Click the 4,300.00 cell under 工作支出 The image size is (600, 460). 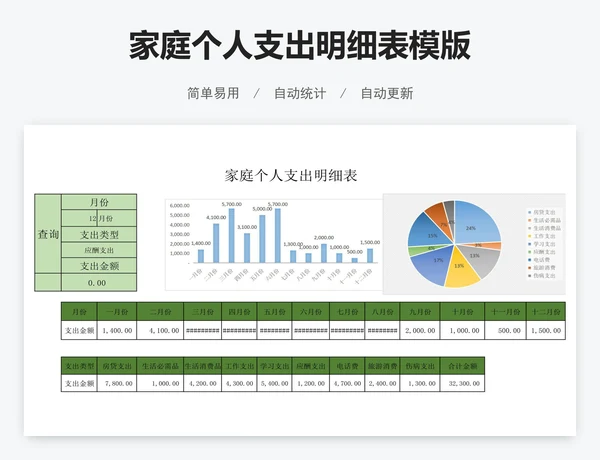(x=239, y=383)
